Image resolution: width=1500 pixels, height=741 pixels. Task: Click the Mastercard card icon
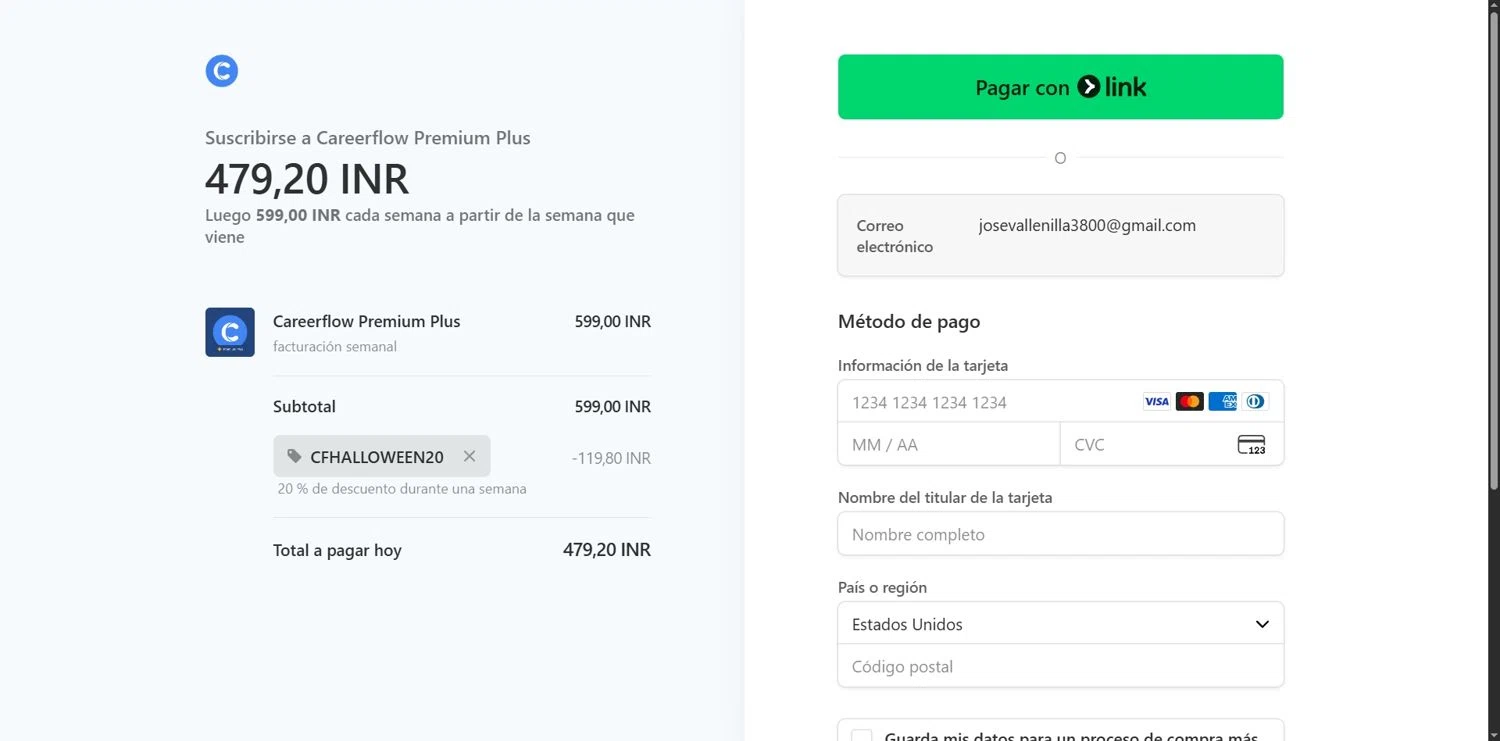(1189, 402)
